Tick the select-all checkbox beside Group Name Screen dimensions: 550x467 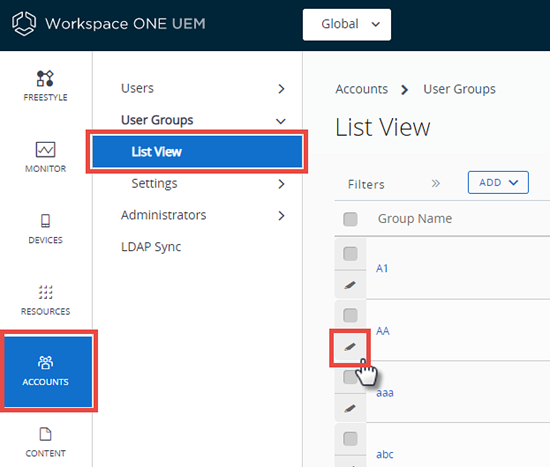(350, 219)
